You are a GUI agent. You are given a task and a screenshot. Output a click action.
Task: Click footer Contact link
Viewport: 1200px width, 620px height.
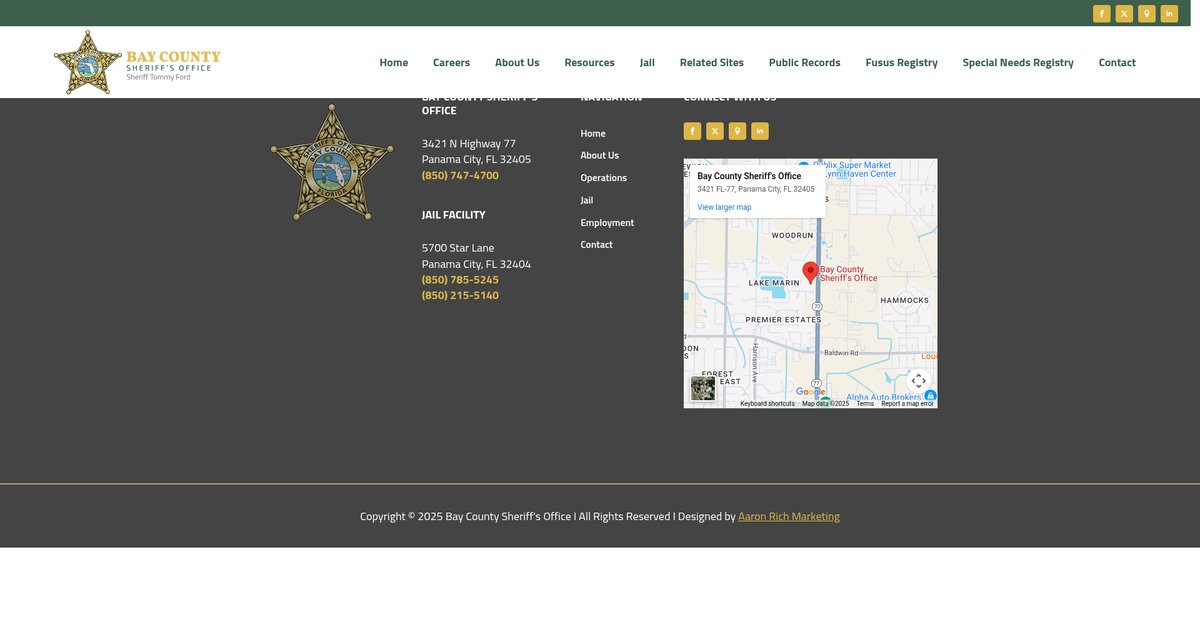click(x=597, y=244)
